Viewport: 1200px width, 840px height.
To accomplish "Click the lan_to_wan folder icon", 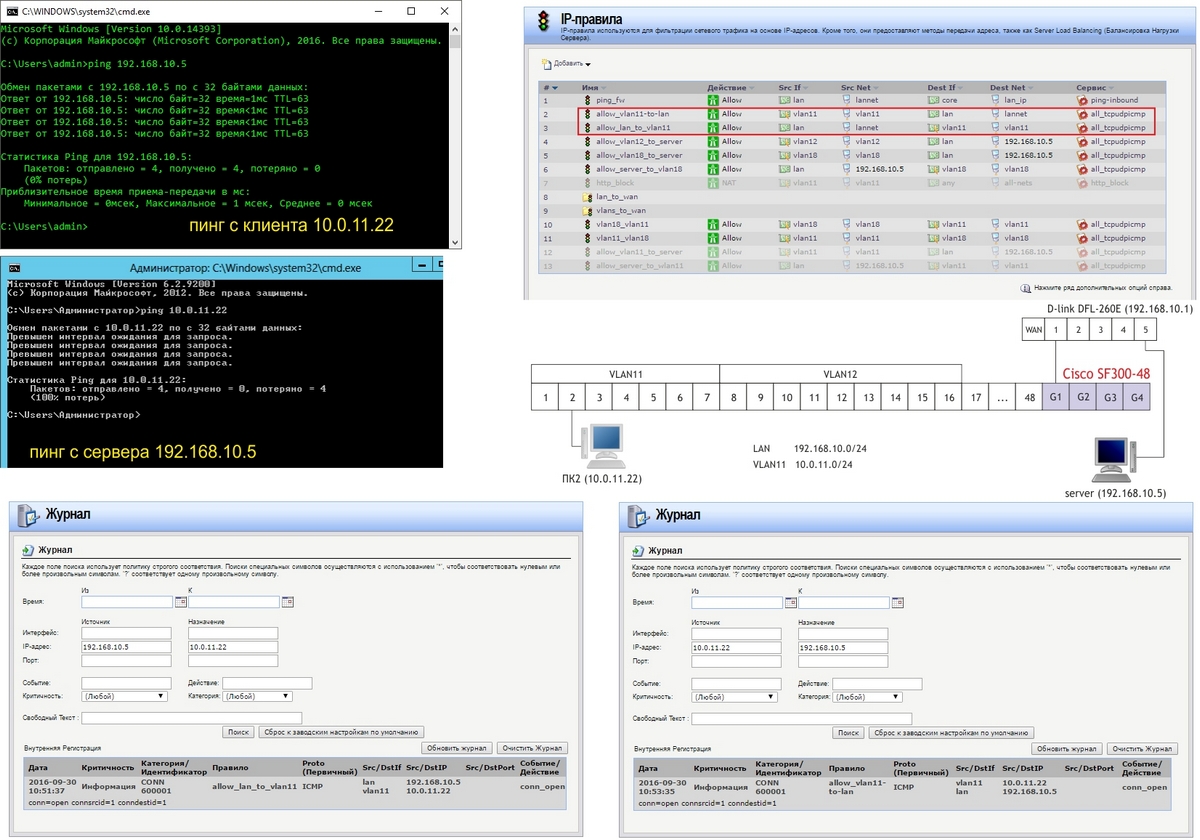I will (x=588, y=197).
